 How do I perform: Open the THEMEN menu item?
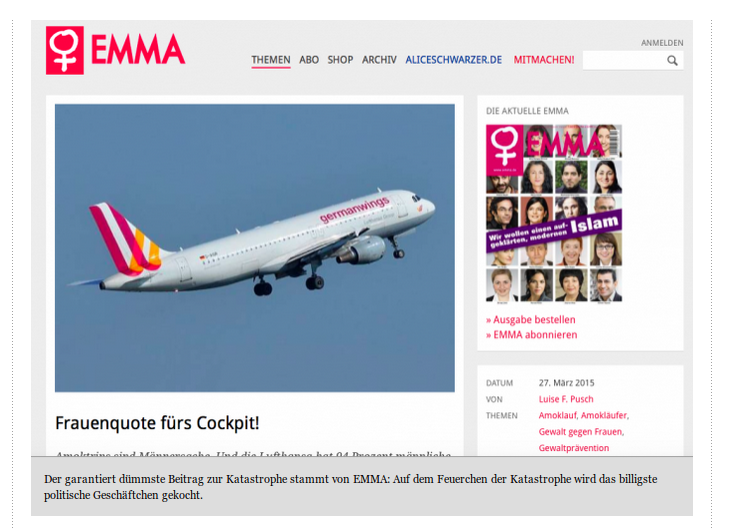(x=271, y=60)
